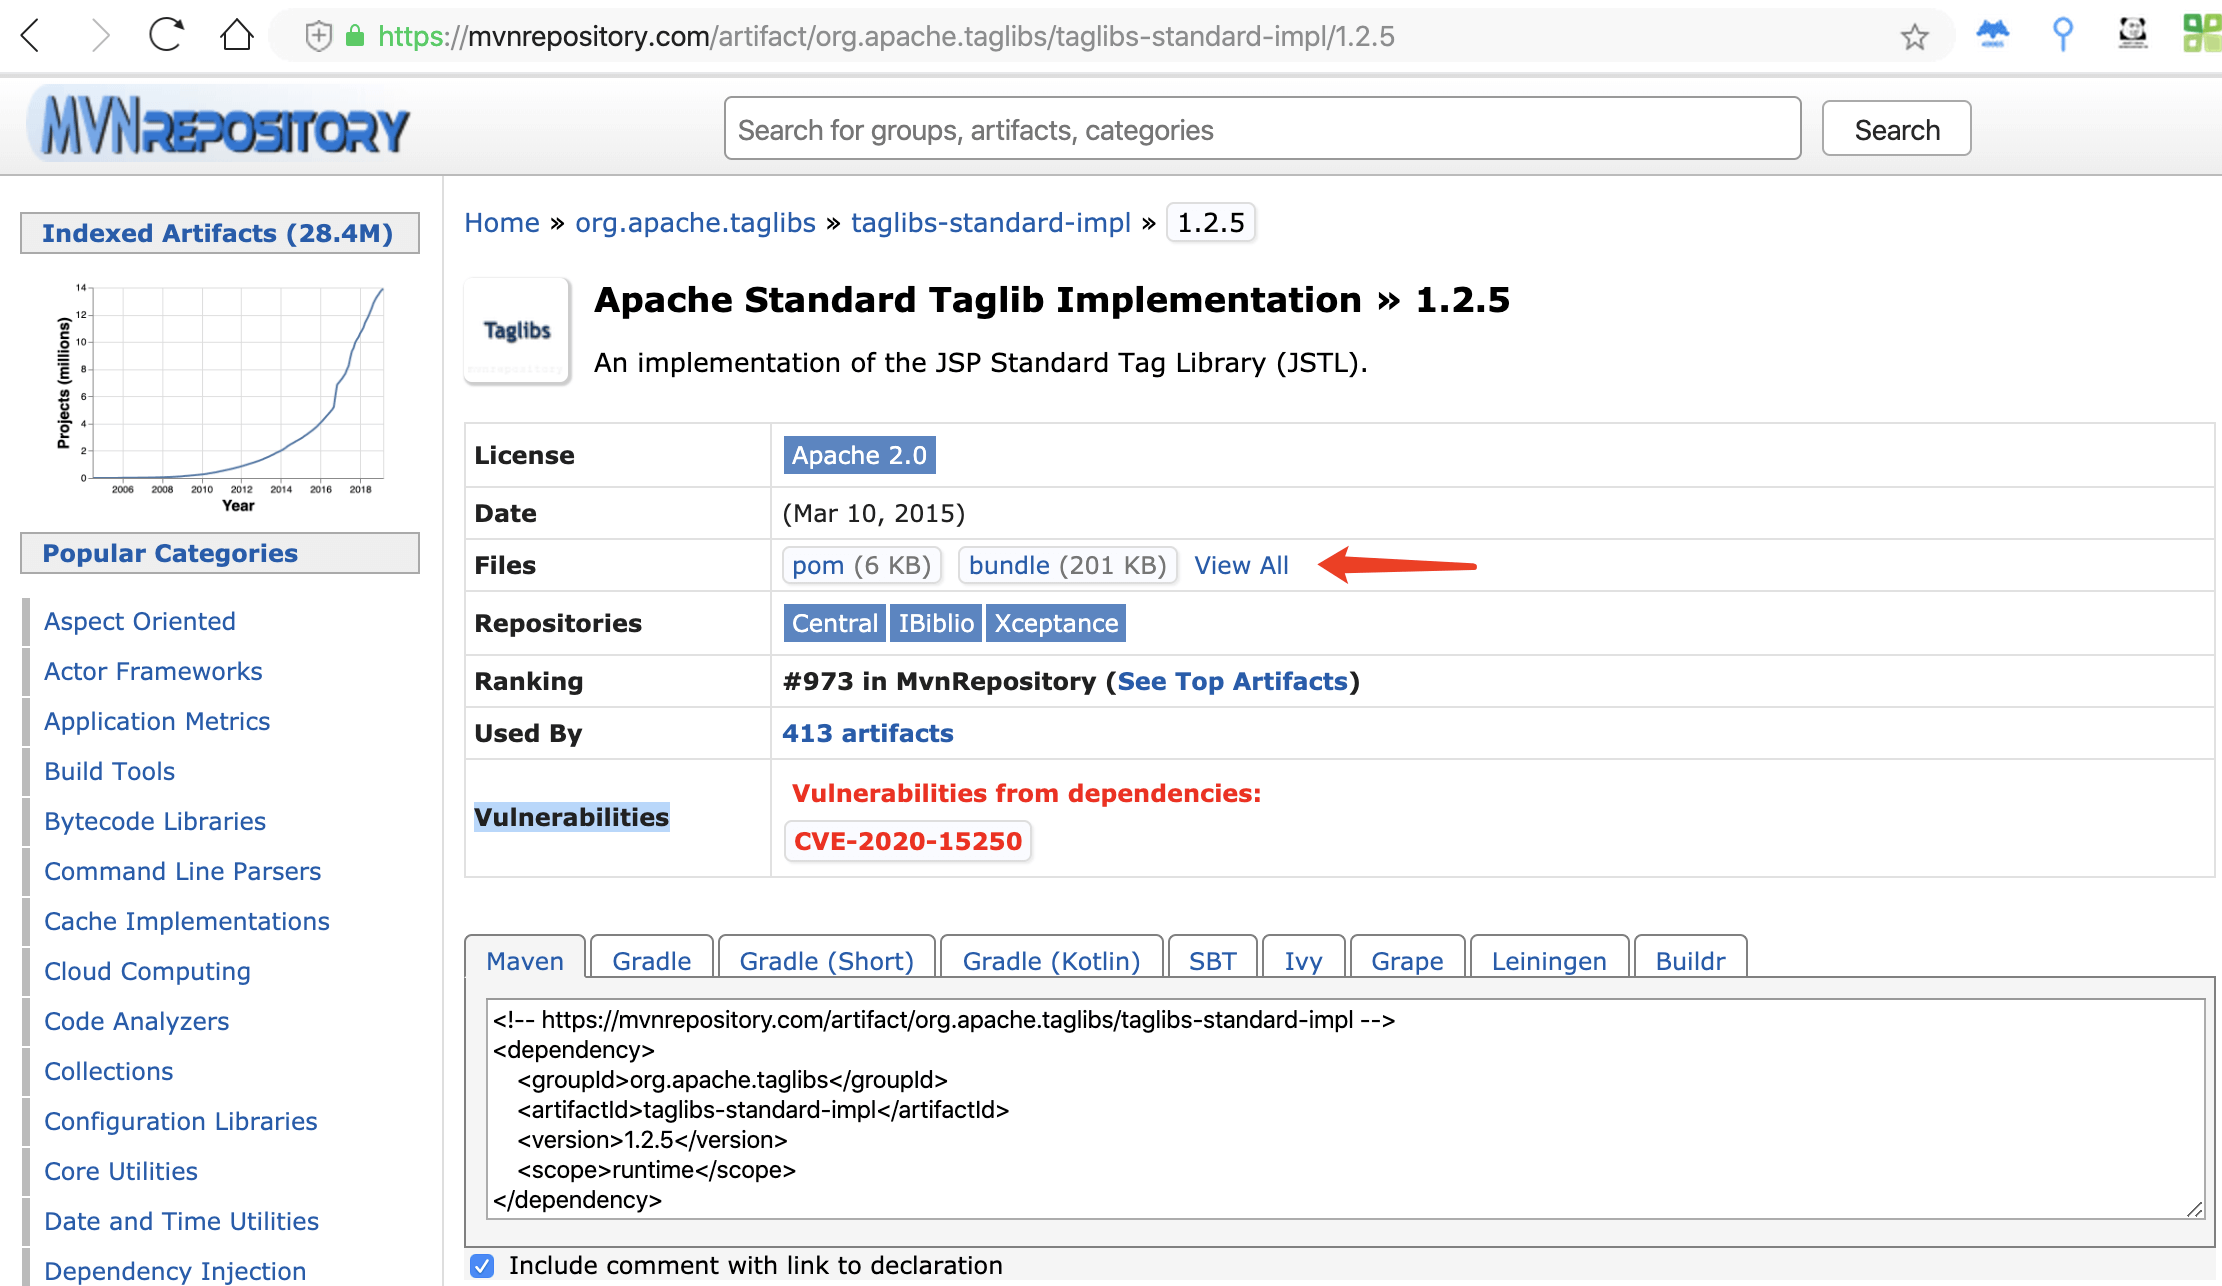Open the Indexed Artifacts (28.4M) header

point(220,233)
